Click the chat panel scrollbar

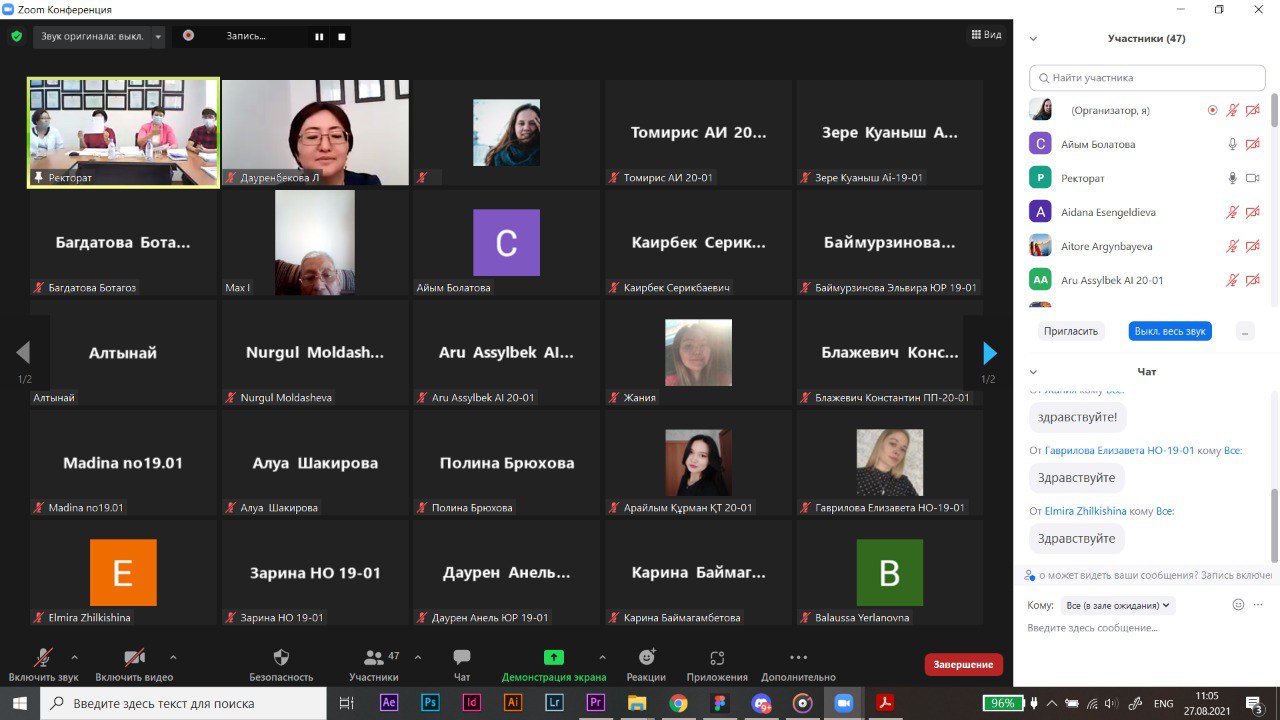1273,525
